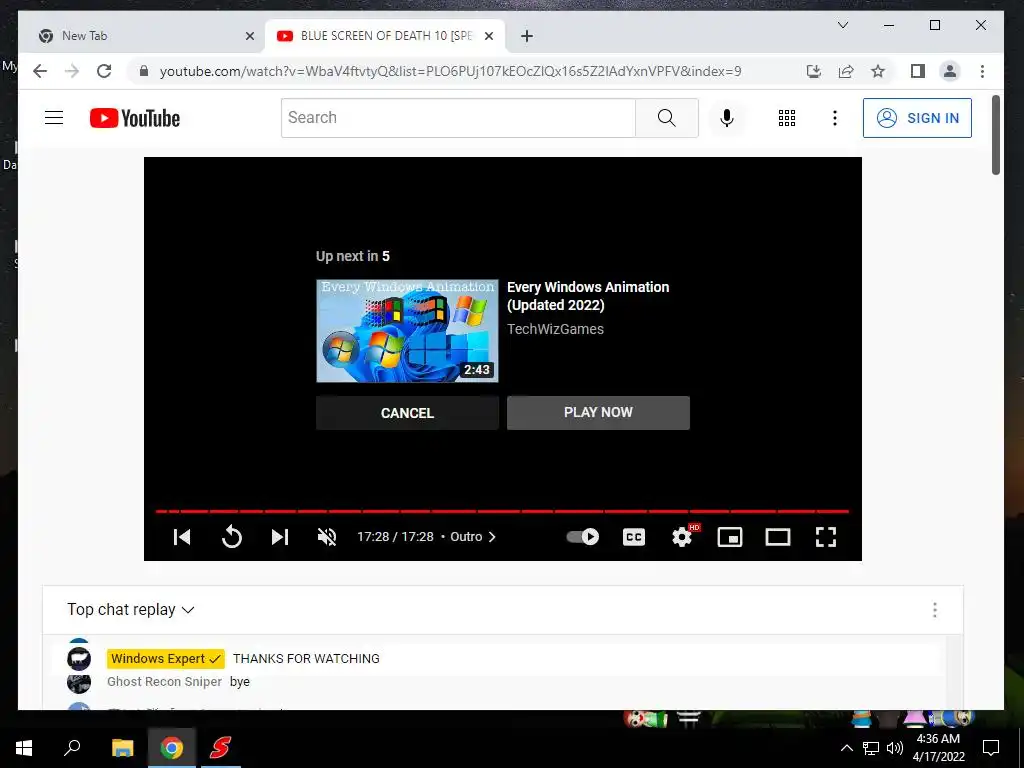The width and height of the screenshot is (1024, 768).
Task: Skip to next video in playlist
Action: (x=280, y=537)
